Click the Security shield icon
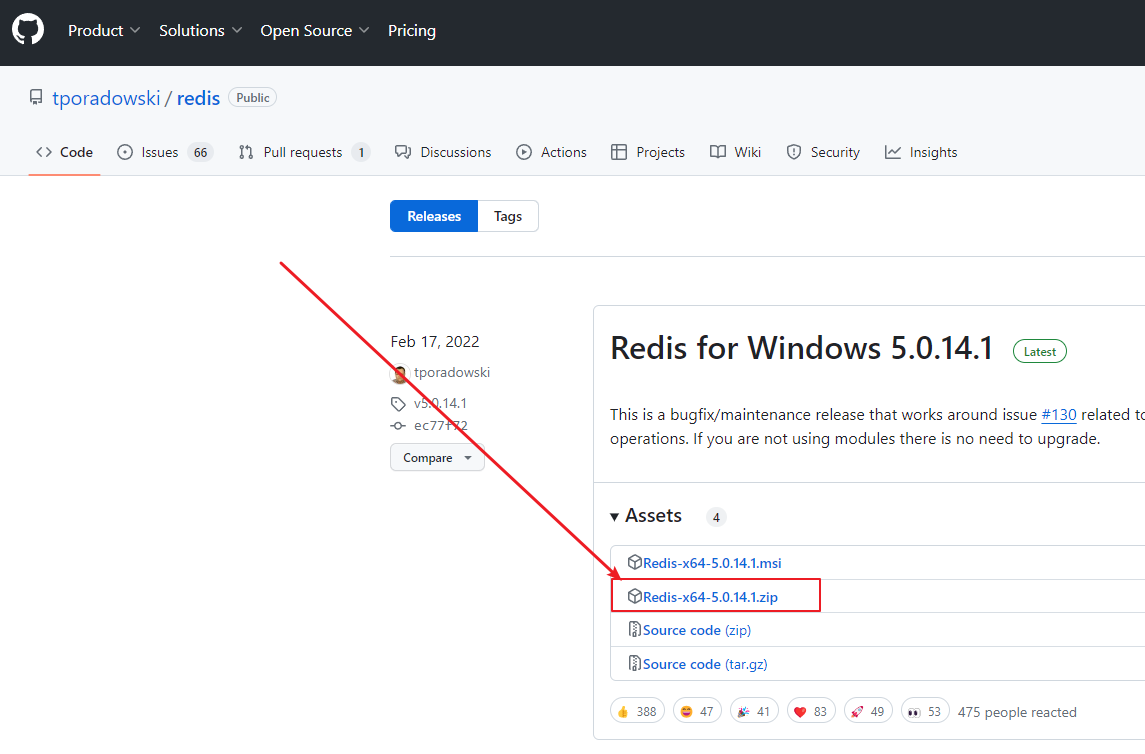The width and height of the screenshot is (1145, 754). pyautogui.click(x=794, y=152)
